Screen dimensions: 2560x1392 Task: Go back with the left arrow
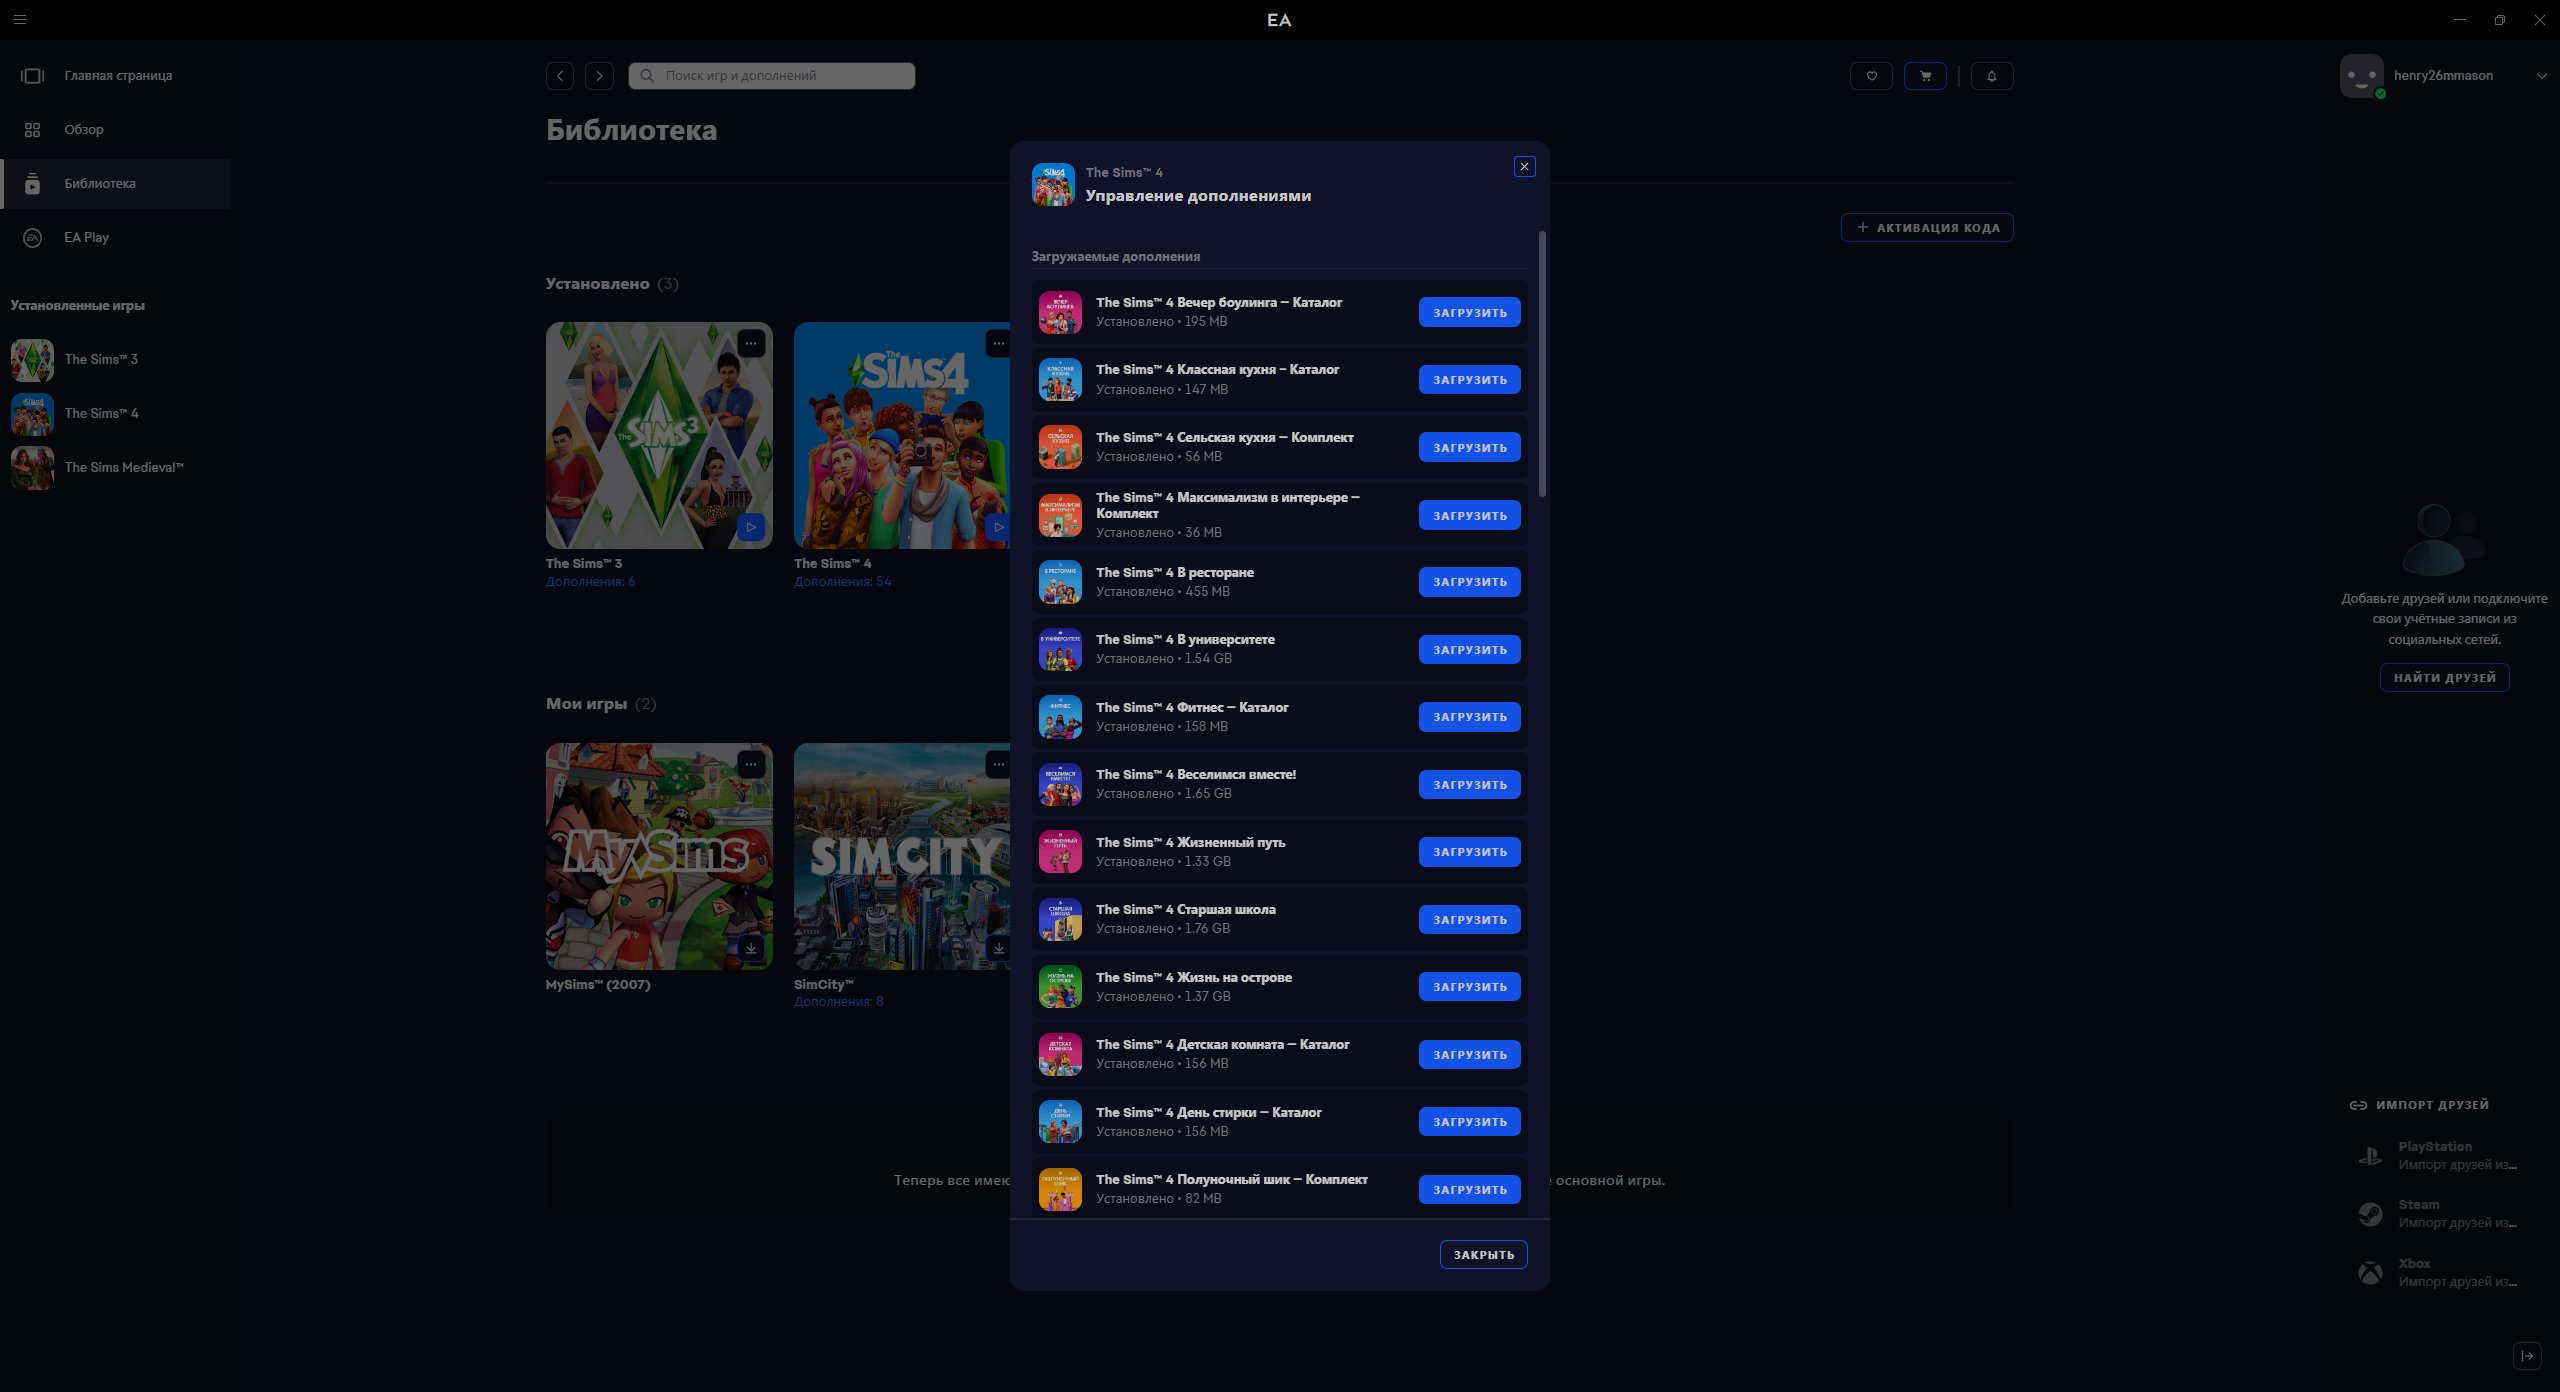[560, 76]
